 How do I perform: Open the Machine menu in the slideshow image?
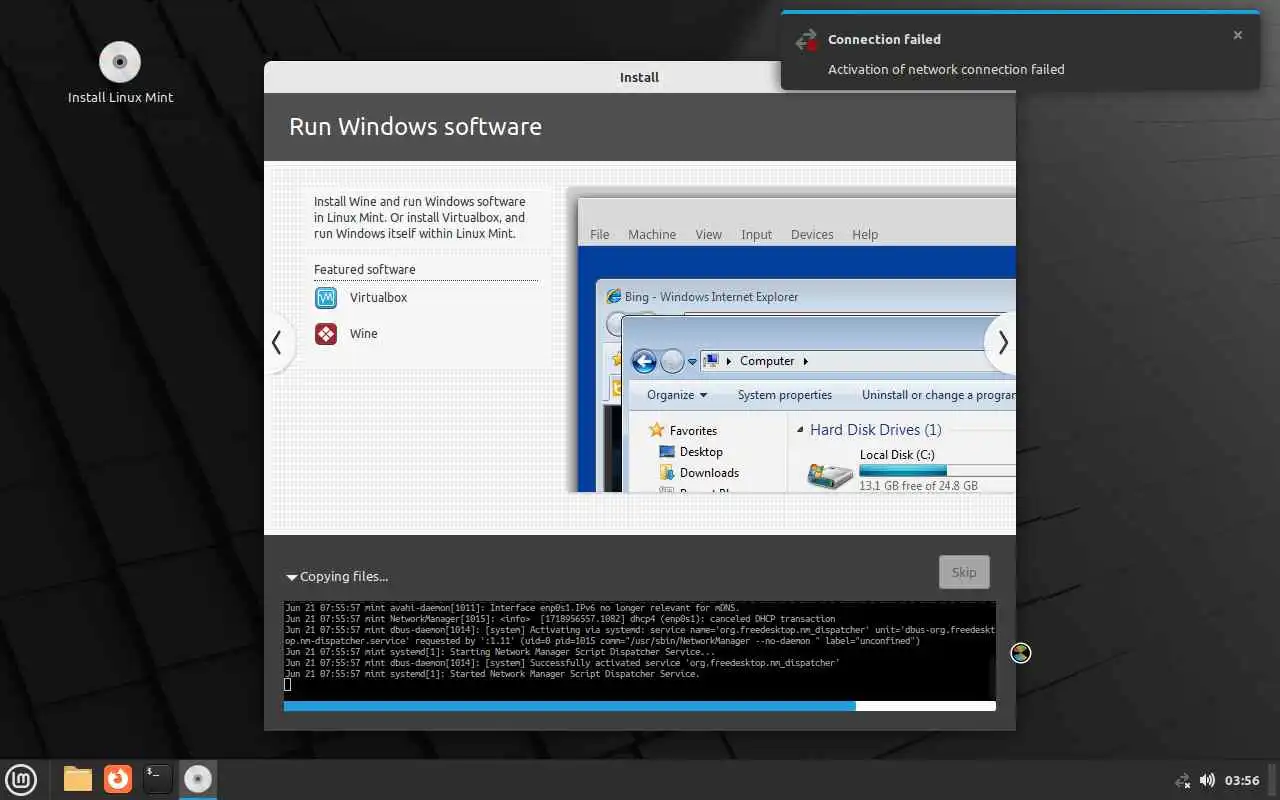652,235
